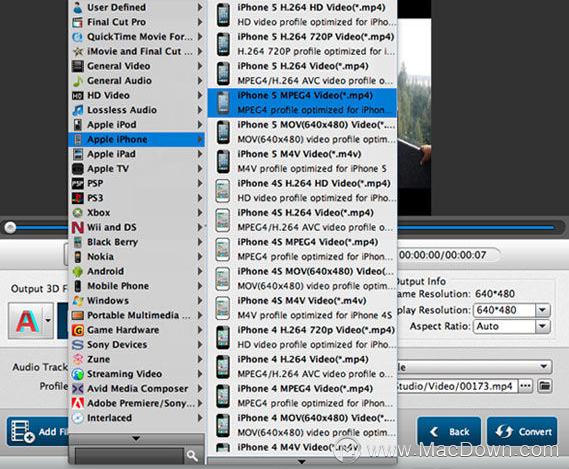Choose iPhone 4S MOV(640x480) Video profile
Image resolution: width=569 pixels, height=469 pixels.
(302, 278)
